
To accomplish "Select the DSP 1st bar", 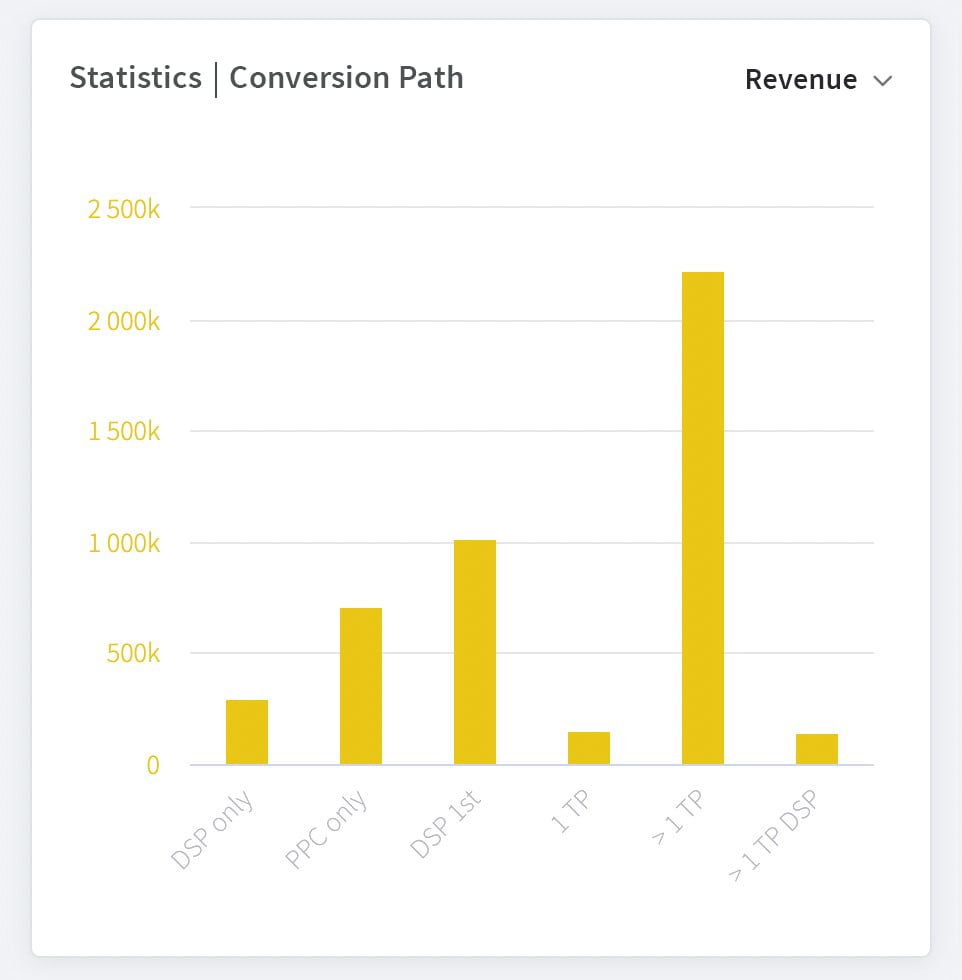I will 475,652.
